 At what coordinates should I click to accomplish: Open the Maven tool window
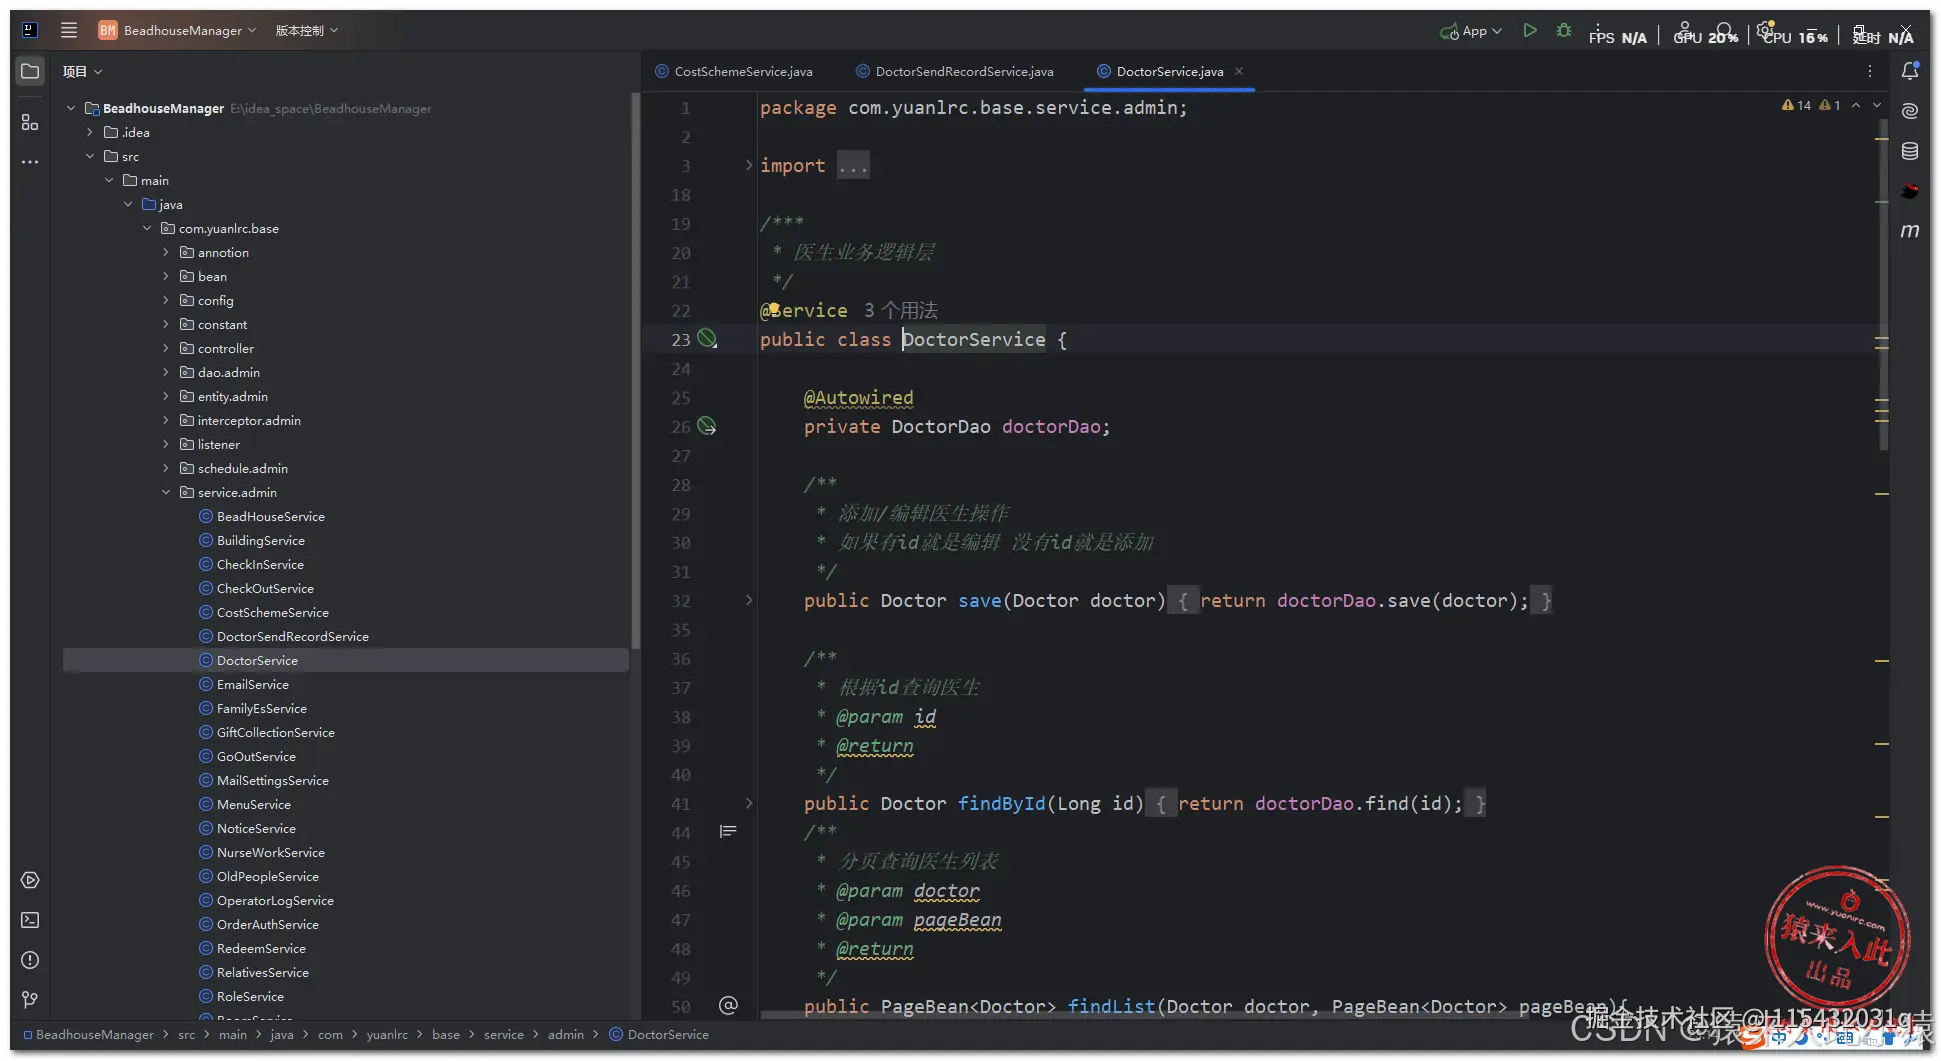click(1910, 231)
